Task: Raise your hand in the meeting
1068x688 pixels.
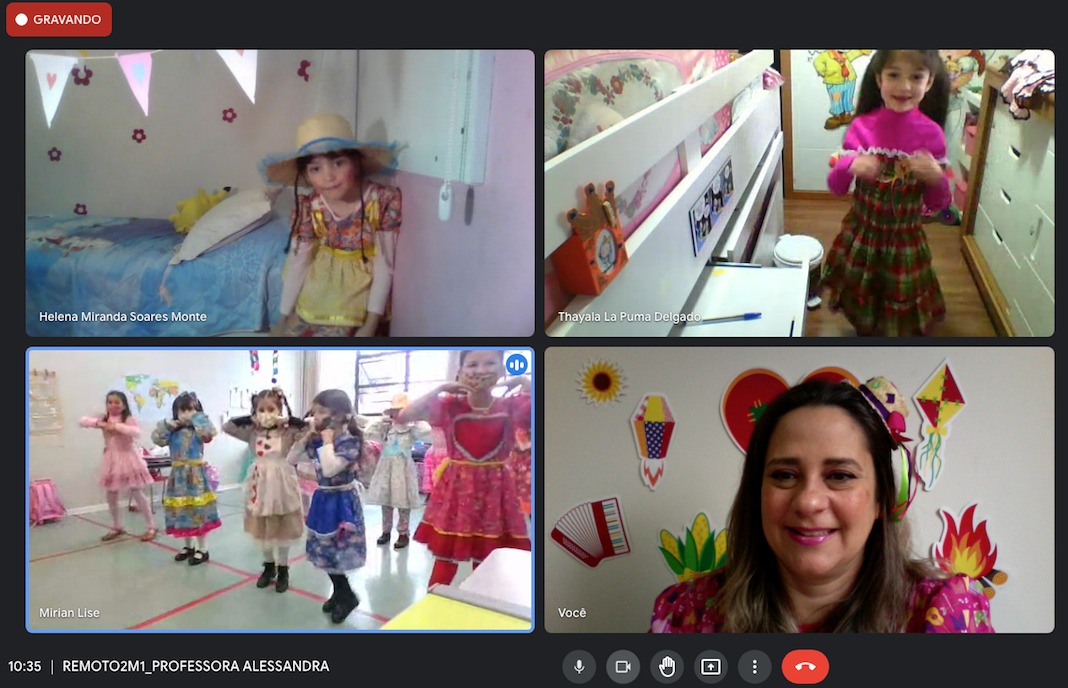Action: 667,666
